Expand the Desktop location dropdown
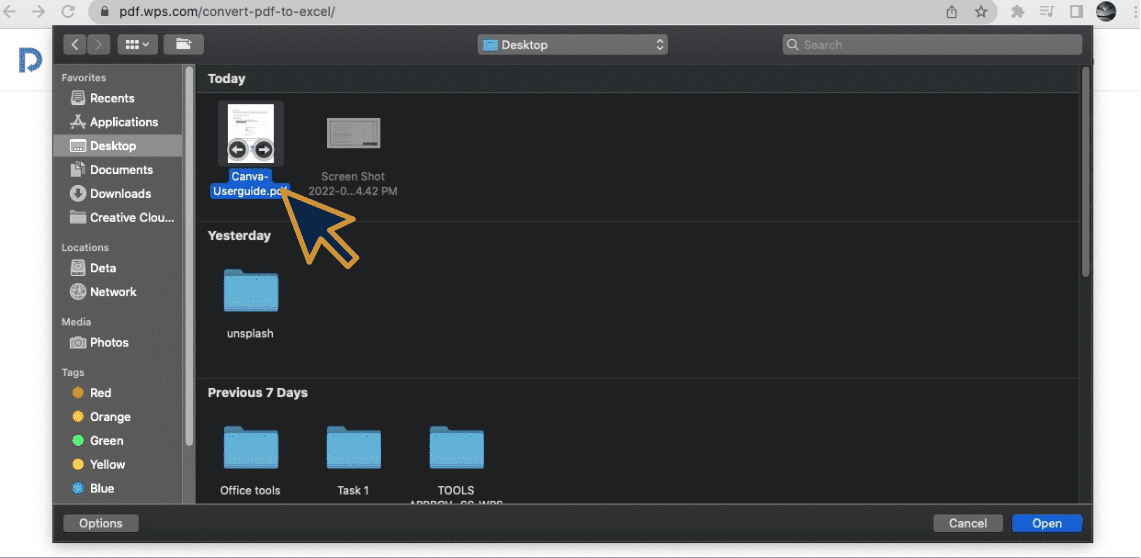1141x558 pixels. 573,45
